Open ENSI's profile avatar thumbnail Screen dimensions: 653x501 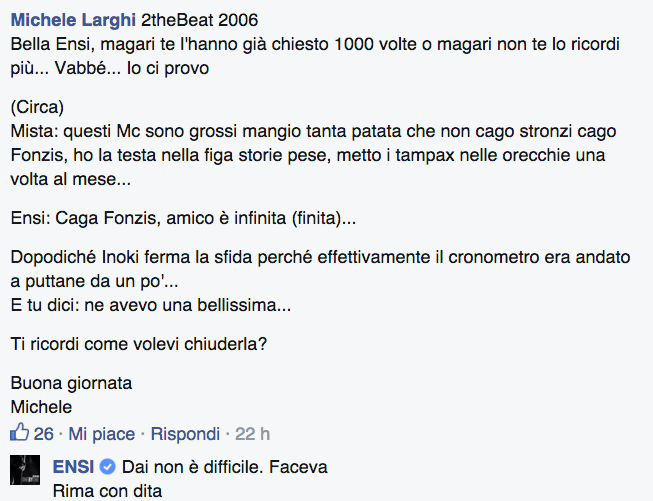pyautogui.click(x=25, y=470)
